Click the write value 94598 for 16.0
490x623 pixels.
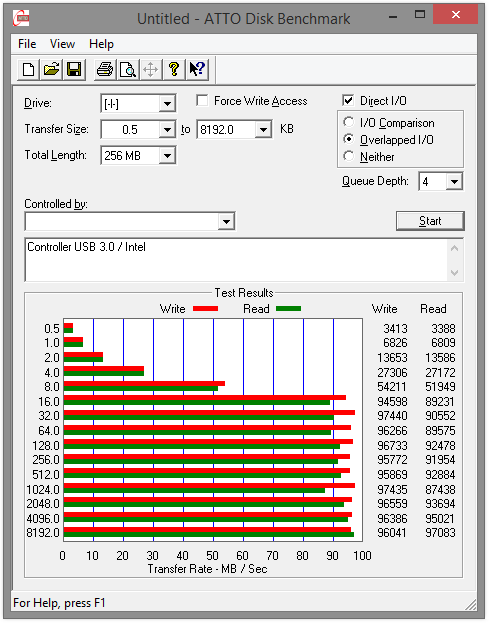[392, 402]
